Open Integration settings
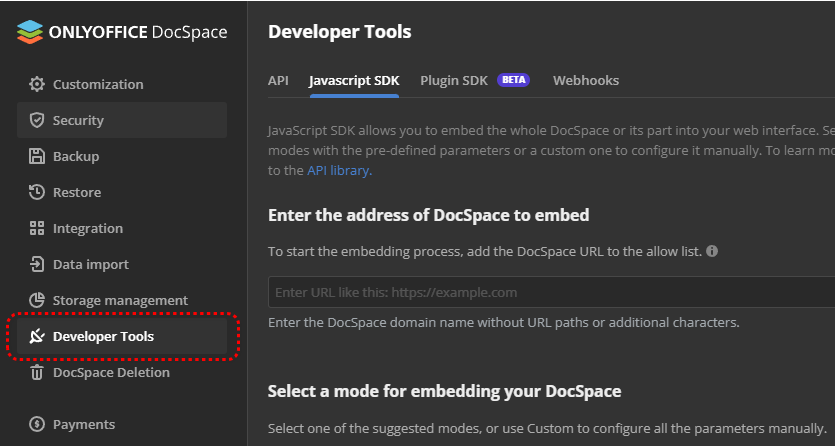The width and height of the screenshot is (835, 446). 122,228
